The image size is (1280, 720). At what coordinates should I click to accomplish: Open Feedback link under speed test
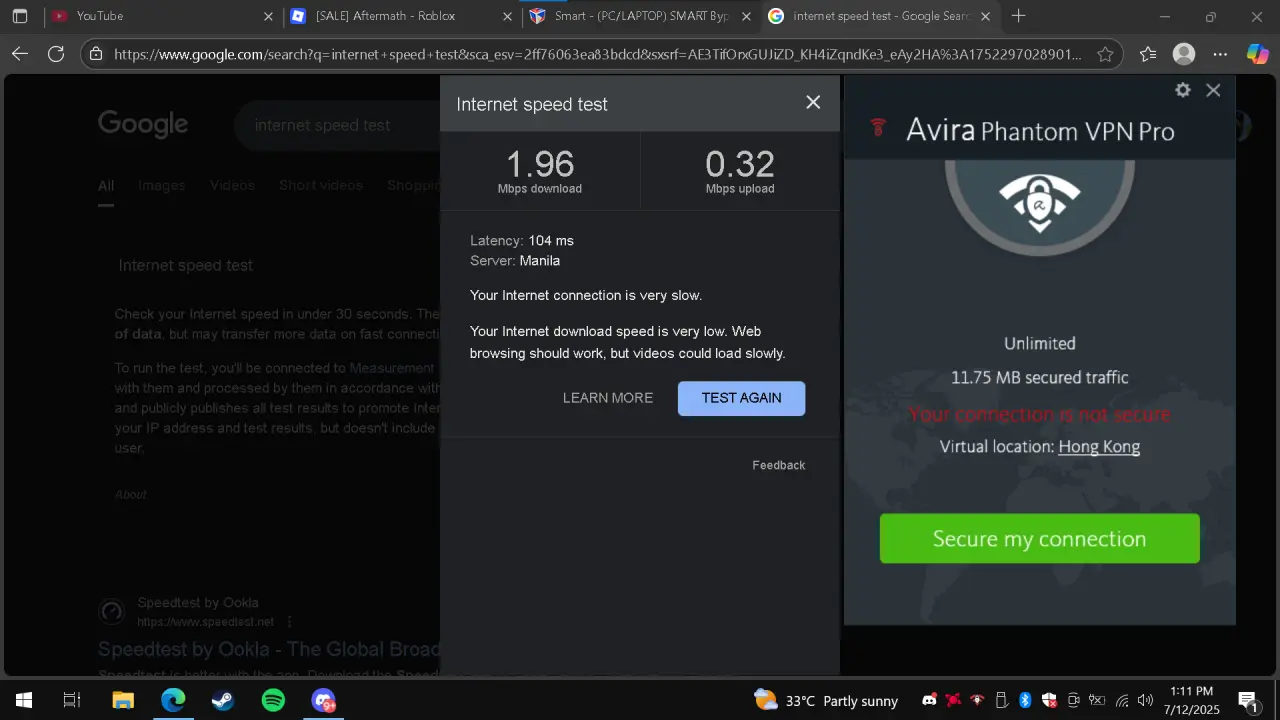click(x=778, y=465)
